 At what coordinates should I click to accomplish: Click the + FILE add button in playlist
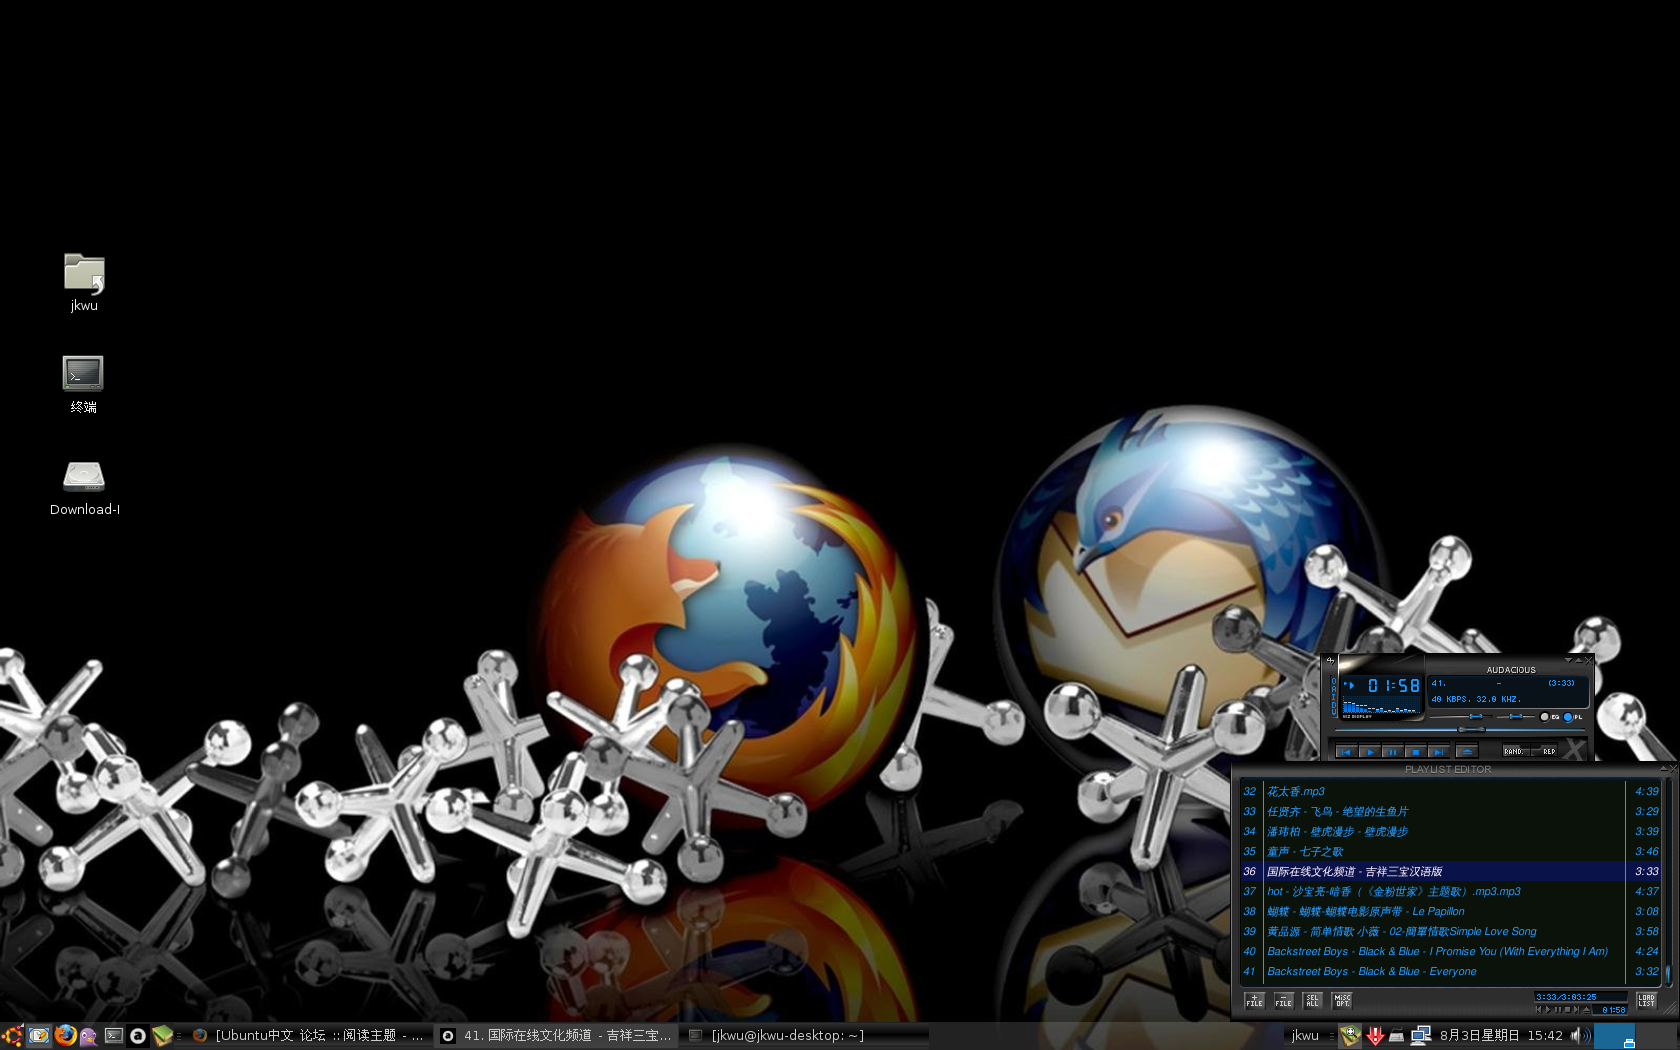point(1254,1000)
